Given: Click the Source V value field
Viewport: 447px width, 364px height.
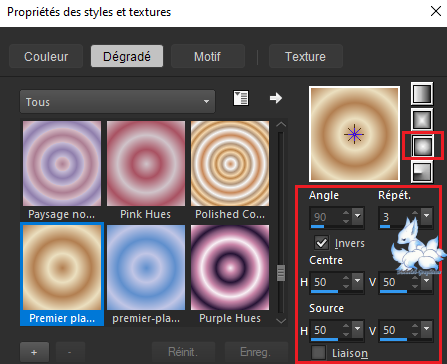Looking at the screenshot, I should click(395, 330).
